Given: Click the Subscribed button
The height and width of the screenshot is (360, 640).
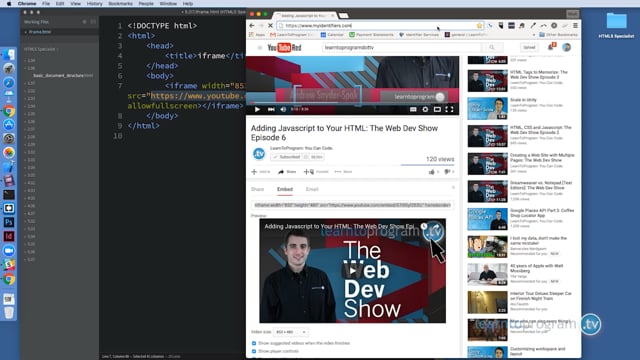Looking at the screenshot, I should (x=287, y=157).
